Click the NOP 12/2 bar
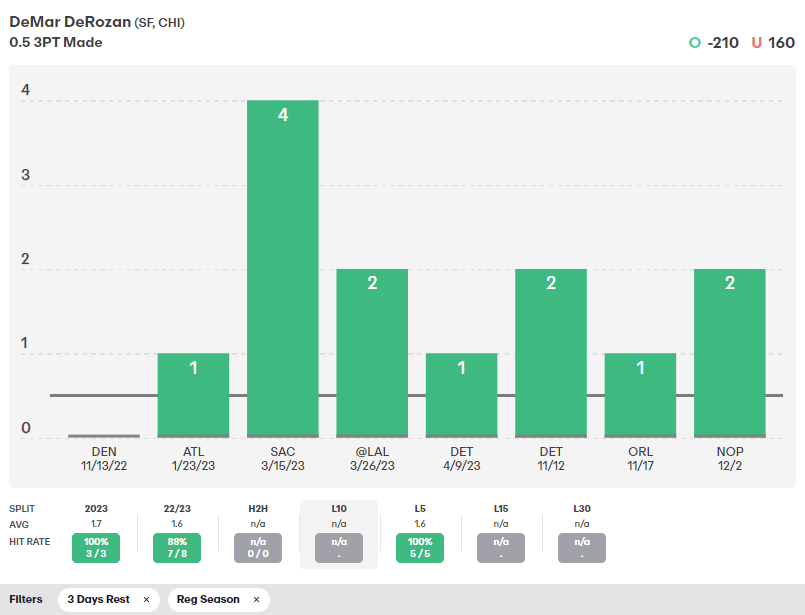This screenshot has width=805, height=615. click(x=730, y=353)
